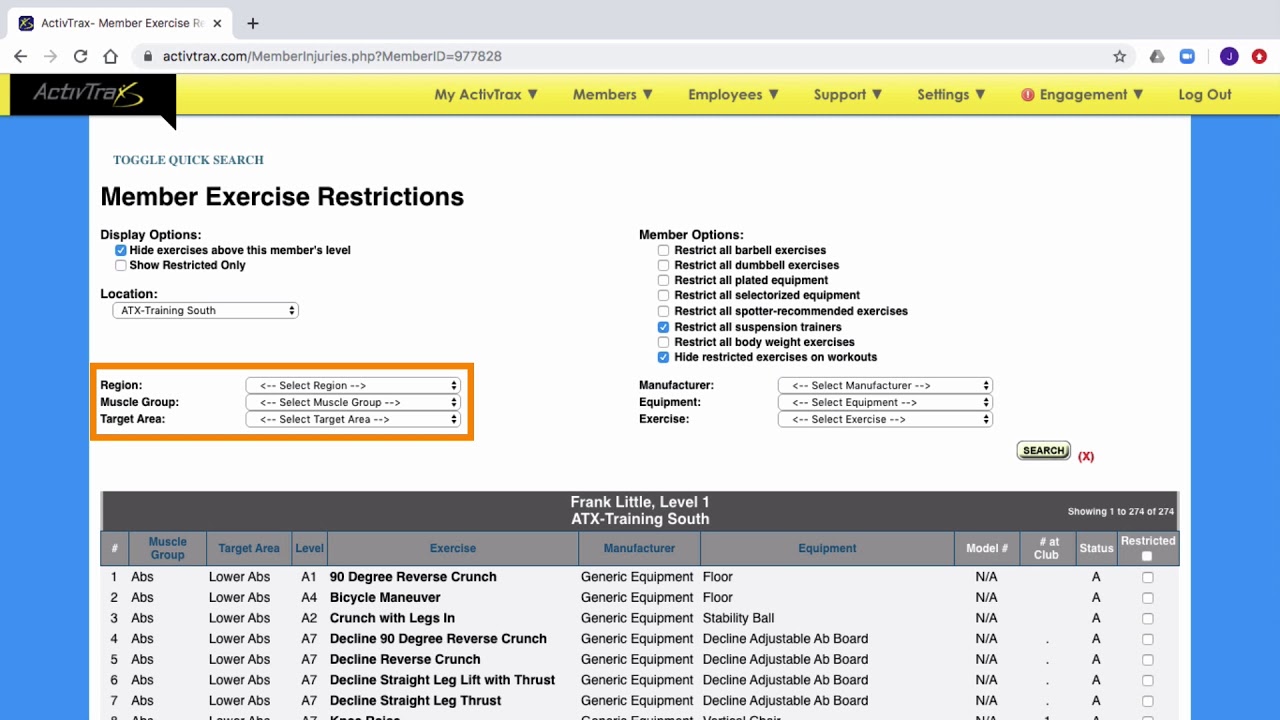Click the Log Out link
1280x720 pixels.
click(1205, 94)
